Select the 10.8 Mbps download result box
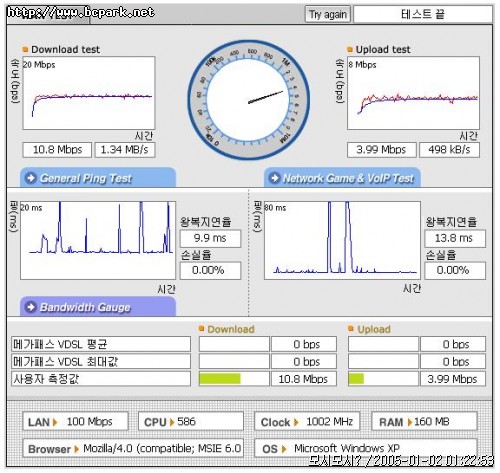The width and height of the screenshot is (500, 473). pyautogui.click(x=57, y=150)
